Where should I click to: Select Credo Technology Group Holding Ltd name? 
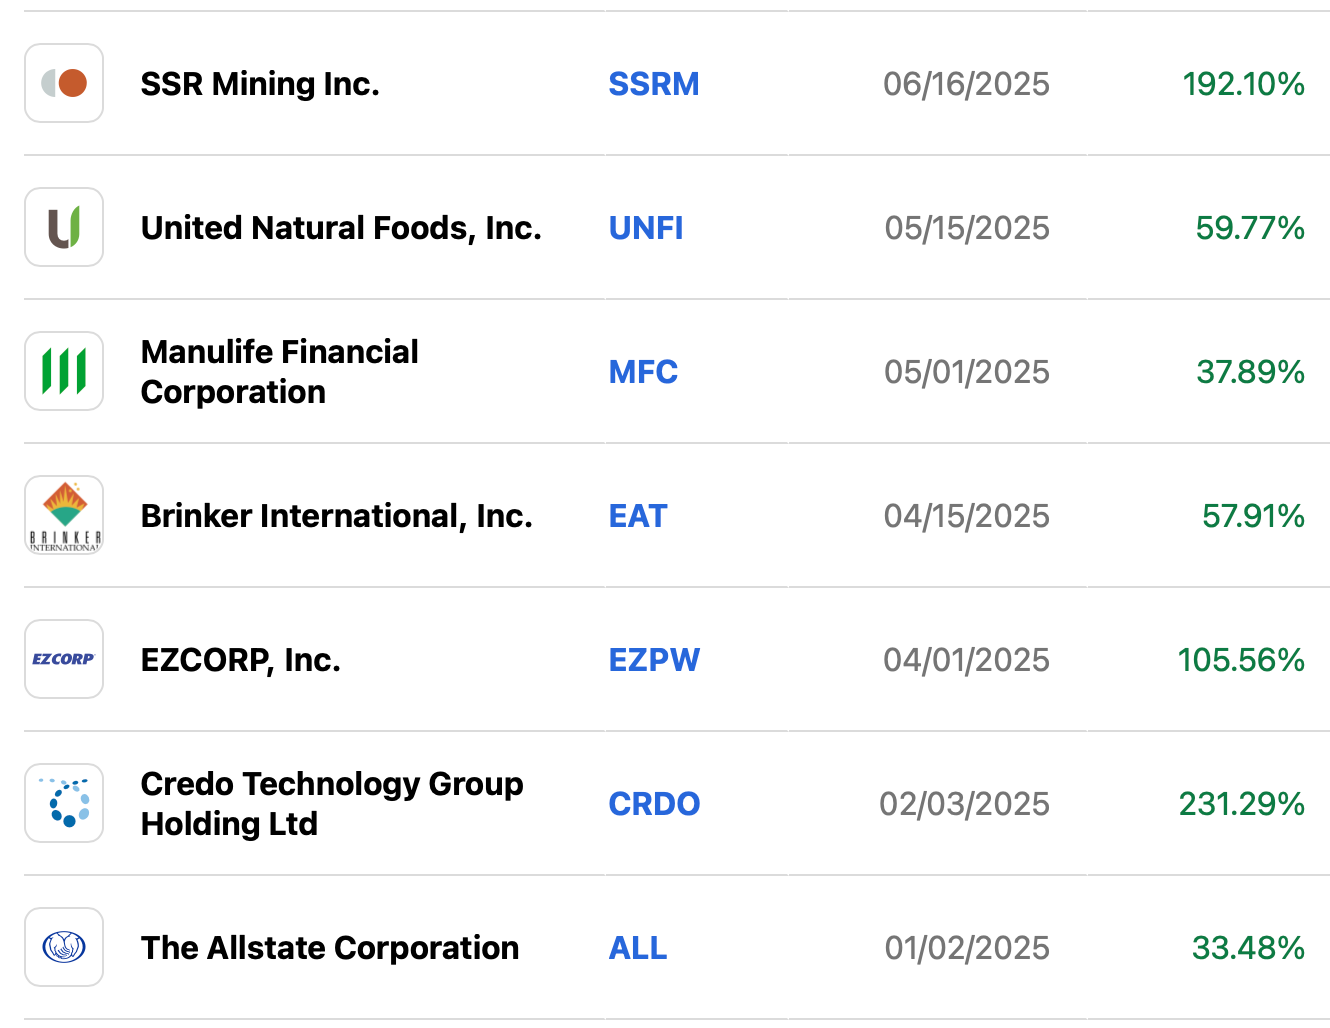(x=332, y=804)
